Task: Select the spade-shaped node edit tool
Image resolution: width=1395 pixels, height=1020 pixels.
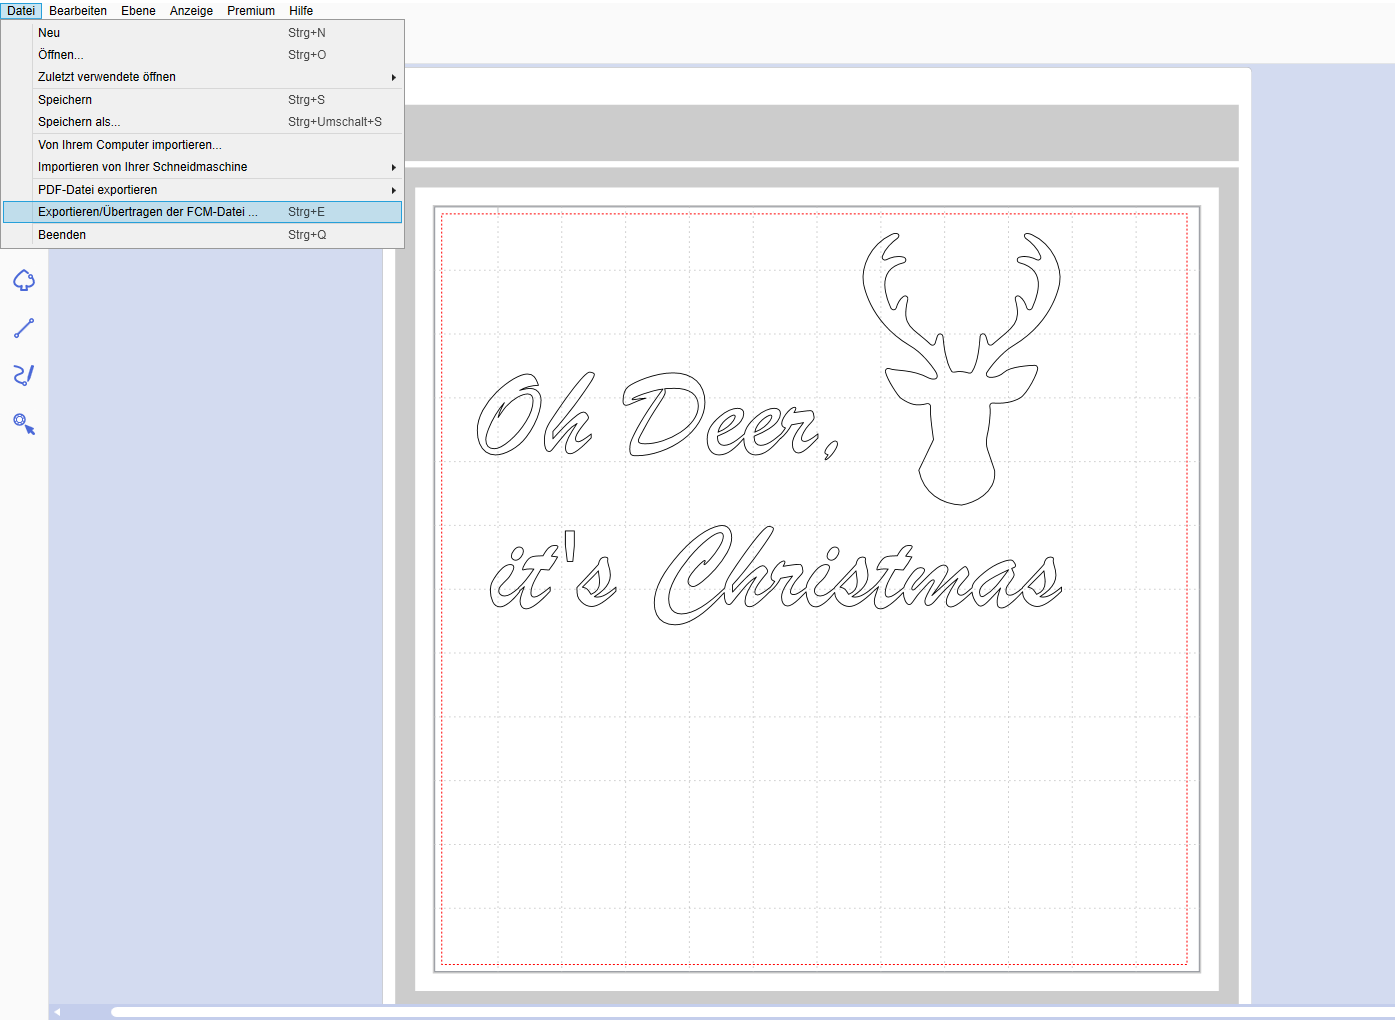Action: [x=24, y=281]
